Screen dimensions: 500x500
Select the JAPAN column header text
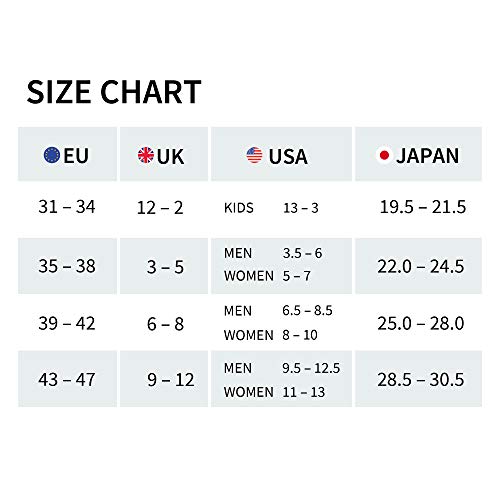click(x=428, y=156)
